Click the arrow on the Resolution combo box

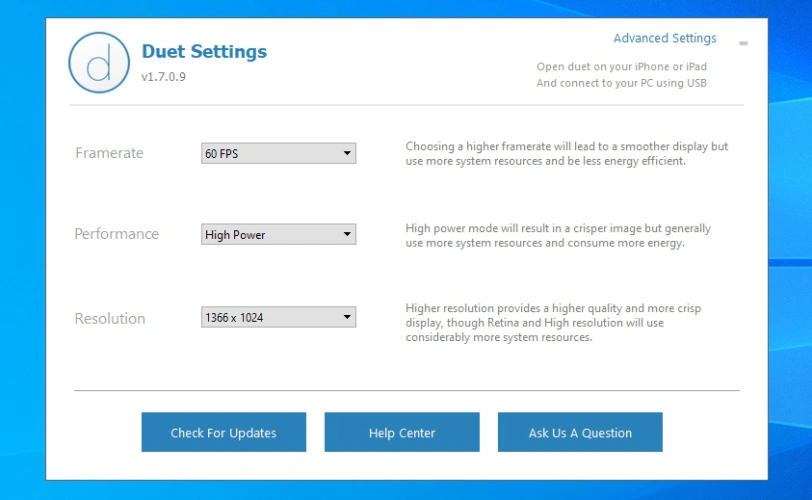347,318
